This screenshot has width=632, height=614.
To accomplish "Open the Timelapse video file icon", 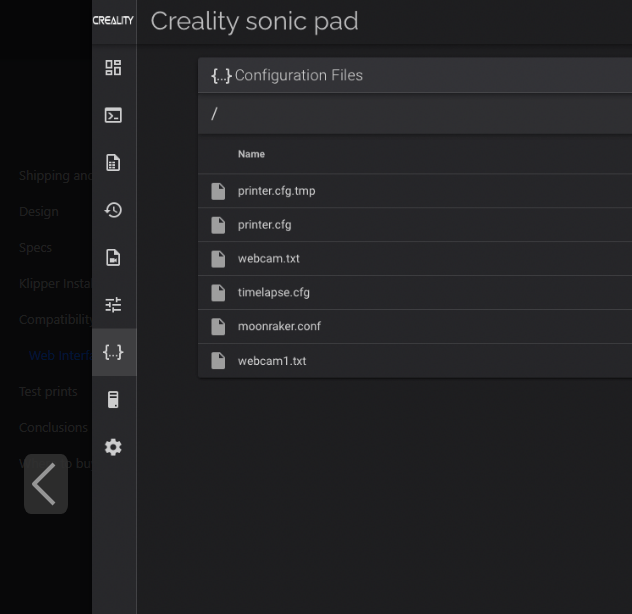I will click(x=113, y=258).
